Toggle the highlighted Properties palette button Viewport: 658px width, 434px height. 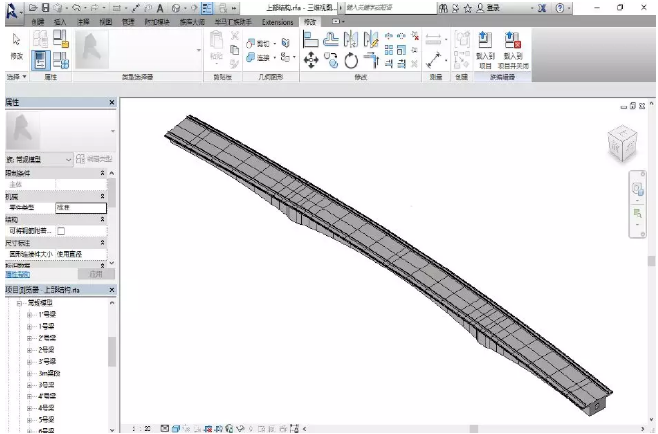[x=41, y=60]
